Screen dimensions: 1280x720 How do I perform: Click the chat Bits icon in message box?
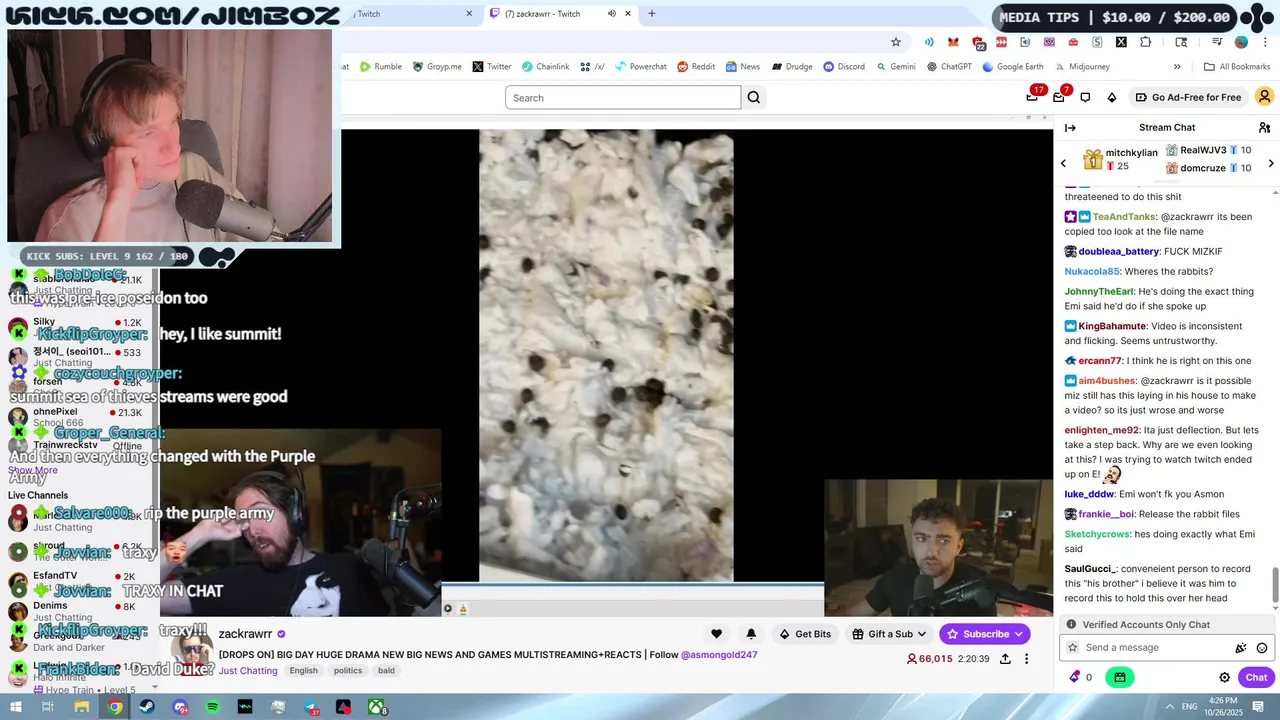[x=1241, y=648]
